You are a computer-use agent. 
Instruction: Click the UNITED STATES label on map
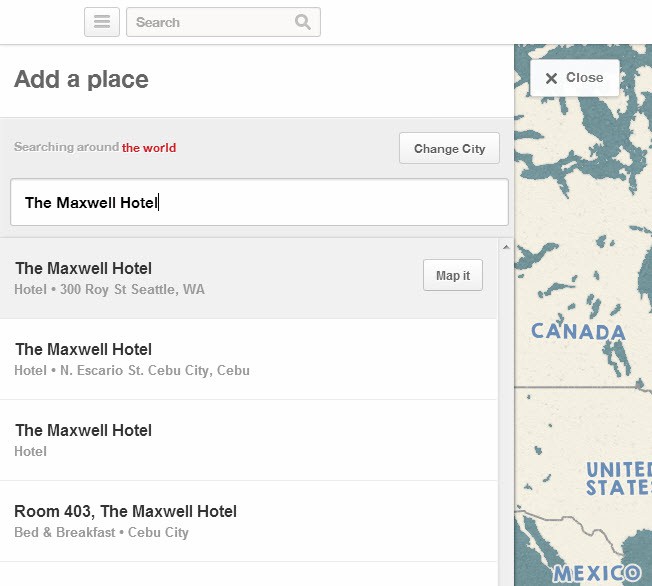pyautogui.click(x=619, y=478)
